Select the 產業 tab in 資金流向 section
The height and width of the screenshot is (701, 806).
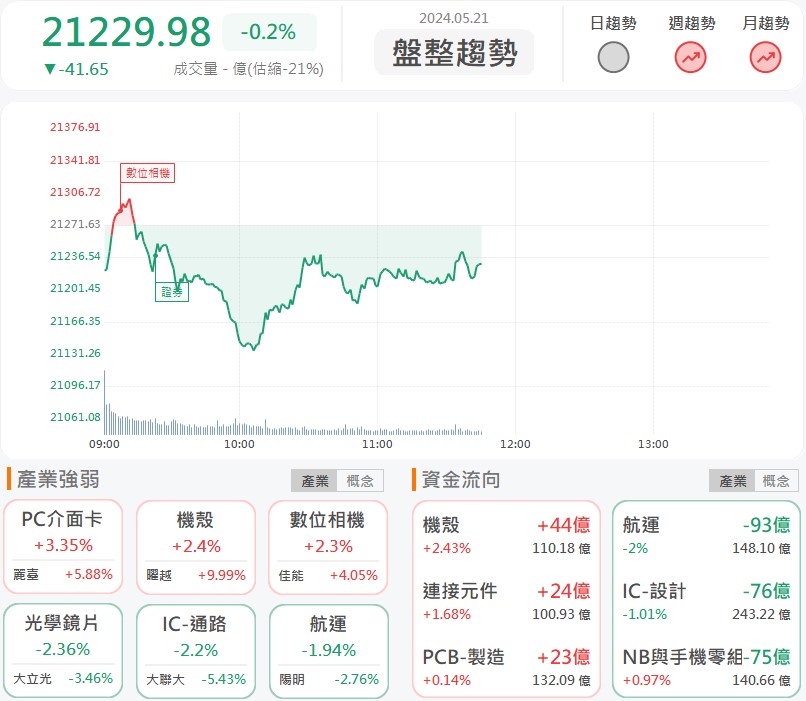[x=732, y=481]
